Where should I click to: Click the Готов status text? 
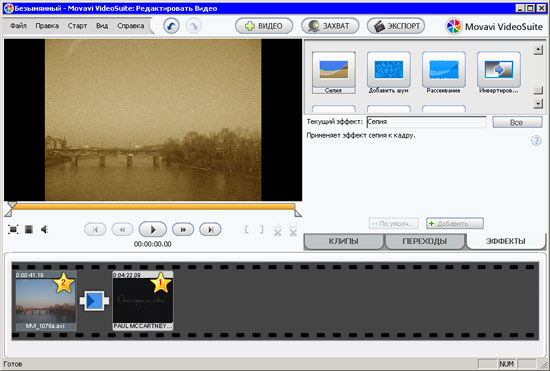click(13, 364)
